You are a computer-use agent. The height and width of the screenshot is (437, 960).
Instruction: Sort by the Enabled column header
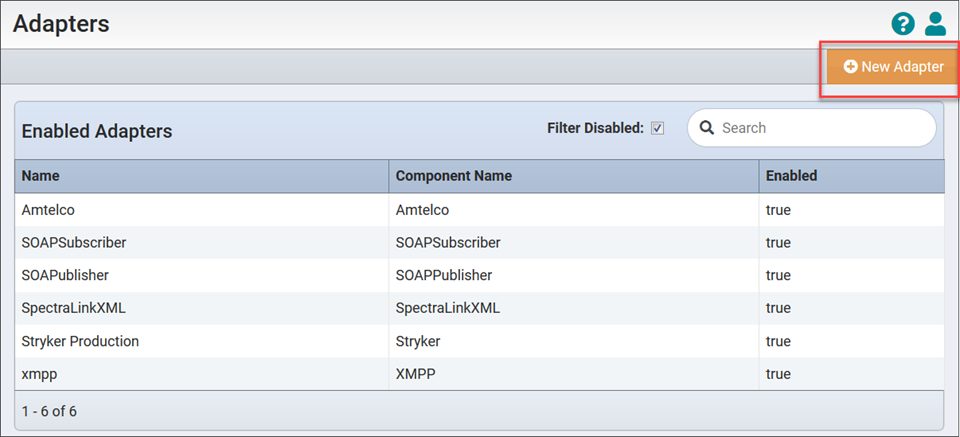pyautogui.click(x=791, y=176)
